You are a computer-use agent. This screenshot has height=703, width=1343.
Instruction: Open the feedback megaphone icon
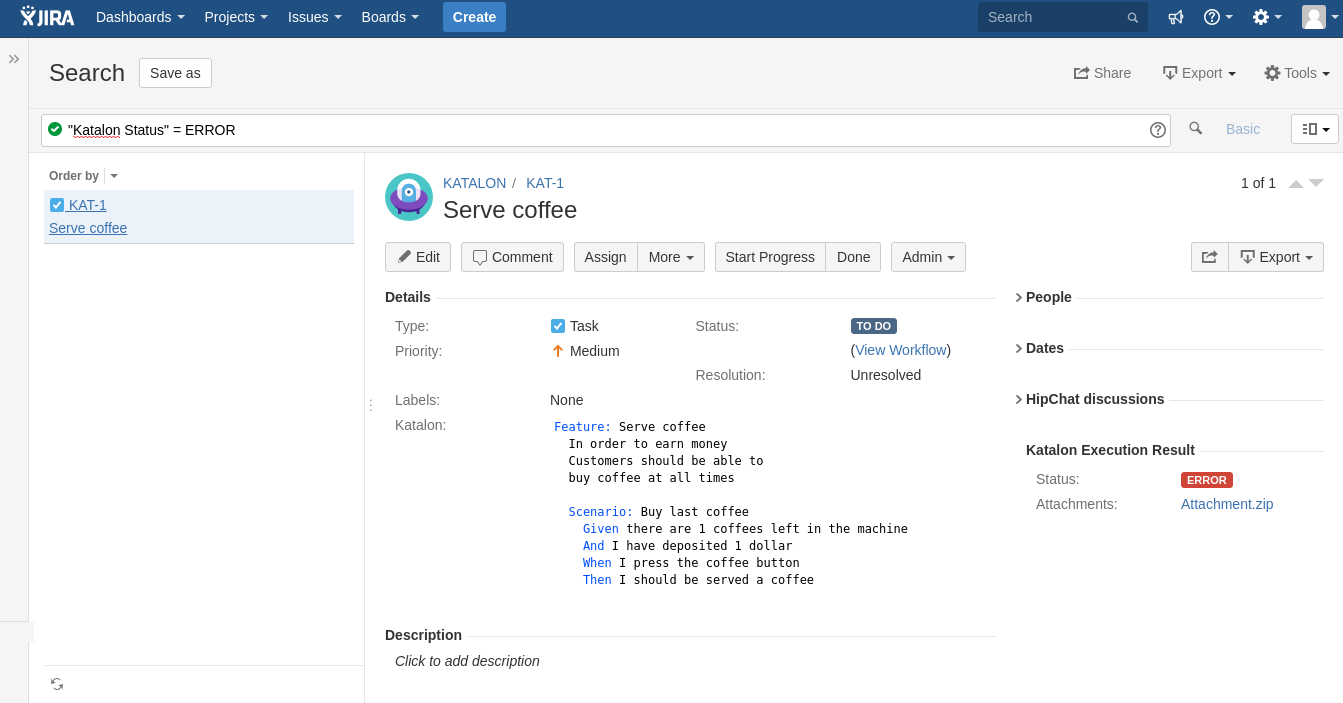point(1176,17)
